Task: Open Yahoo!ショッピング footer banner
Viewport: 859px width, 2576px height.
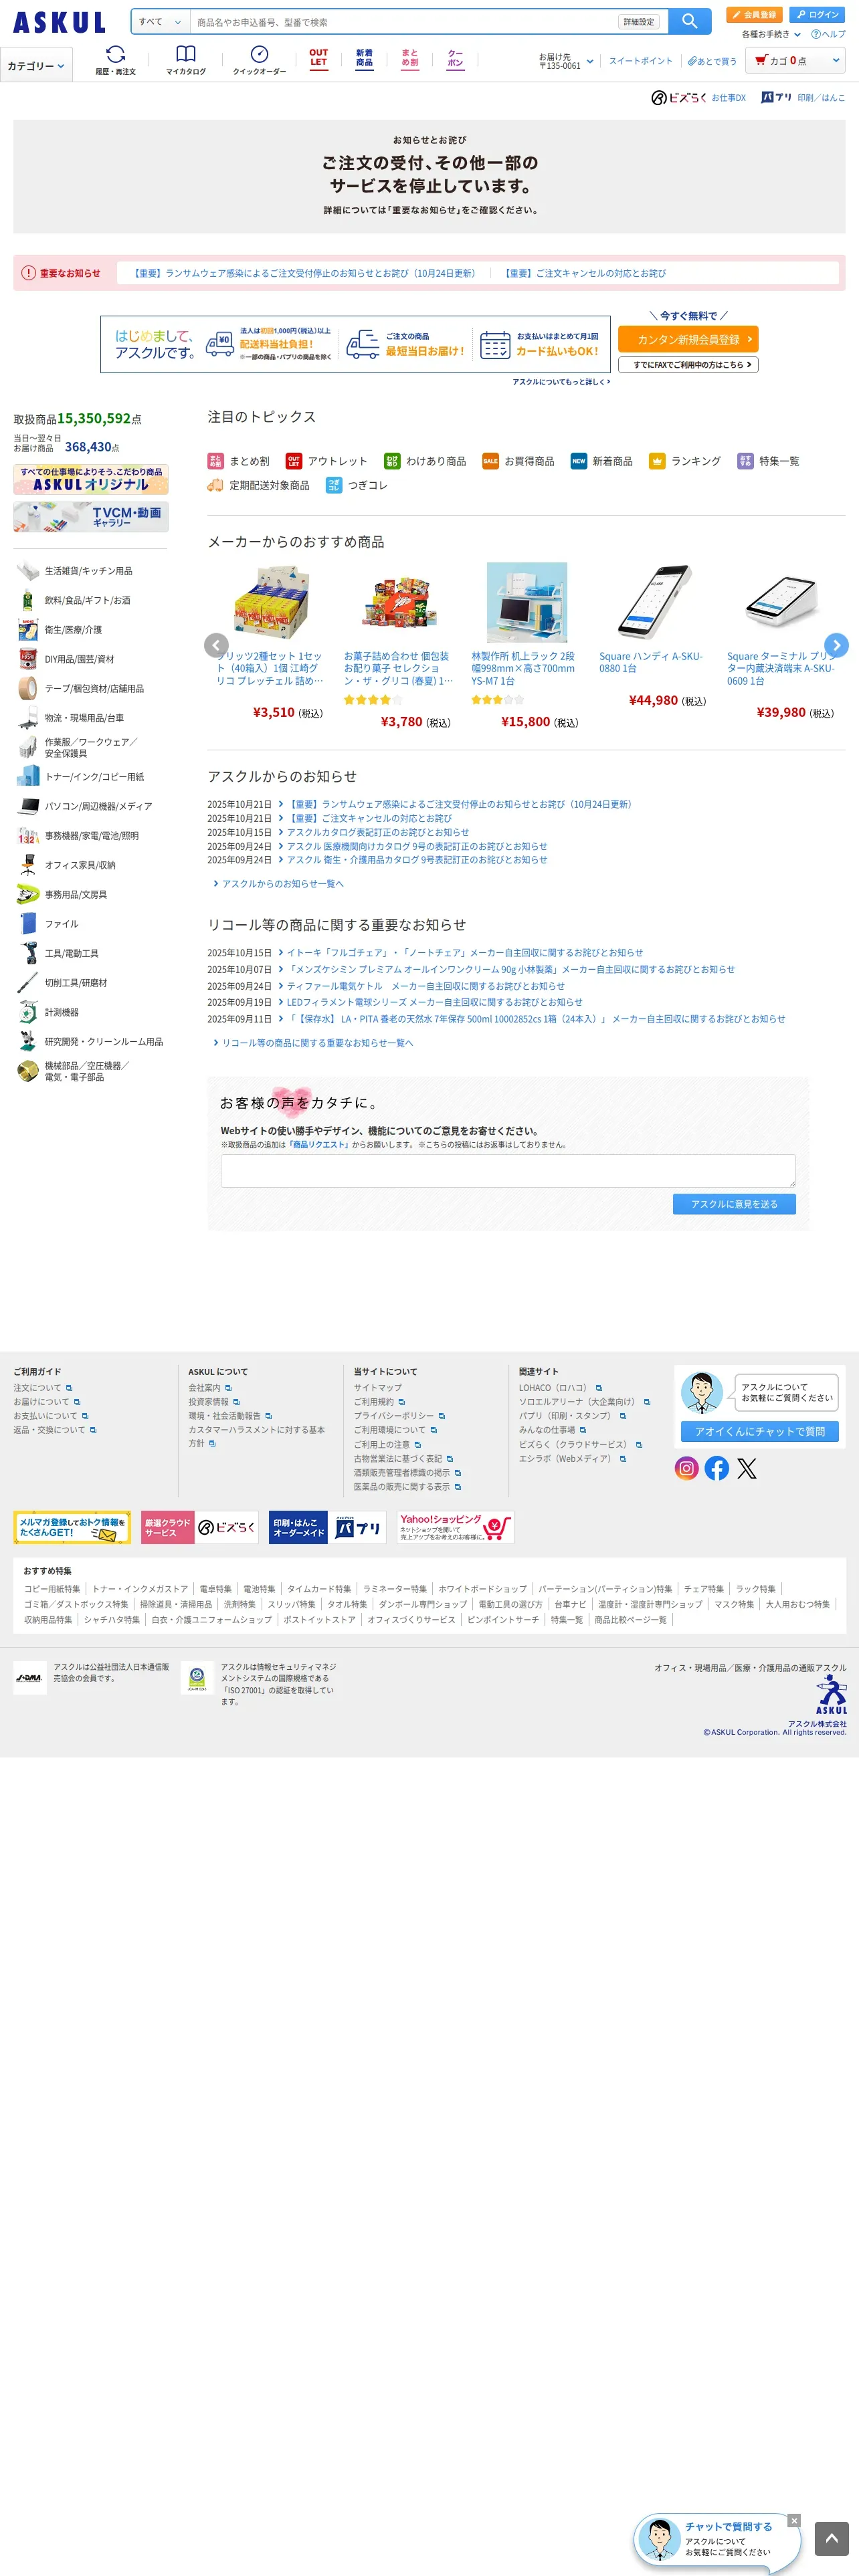Action: (x=455, y=1527)
